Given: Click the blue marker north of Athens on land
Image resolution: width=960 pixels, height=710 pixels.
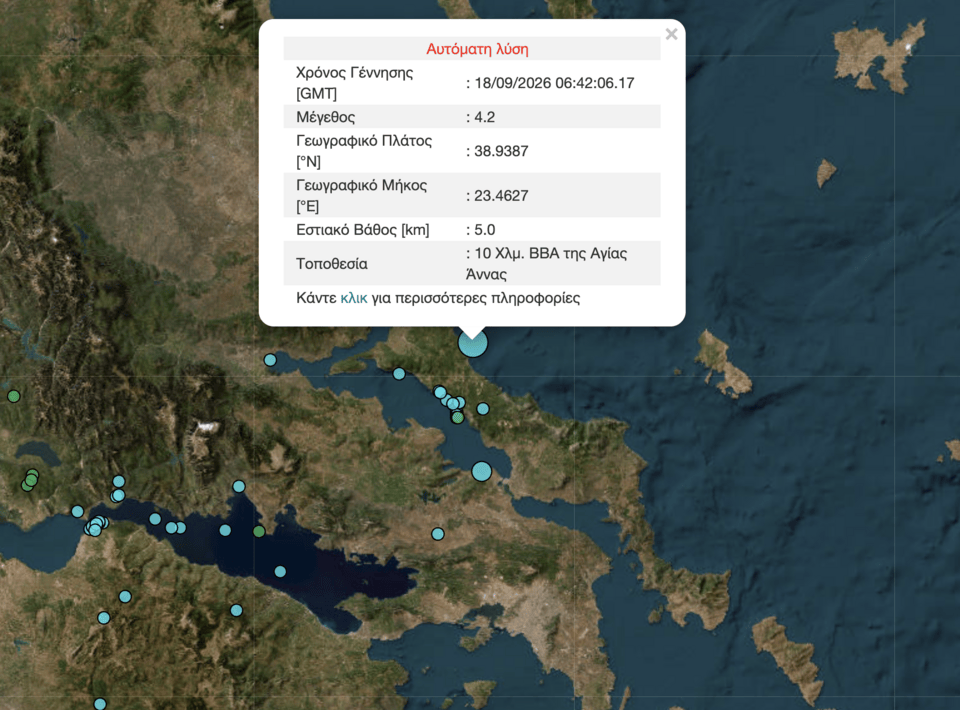Looking at the screenshot, I should coord(438,534).
